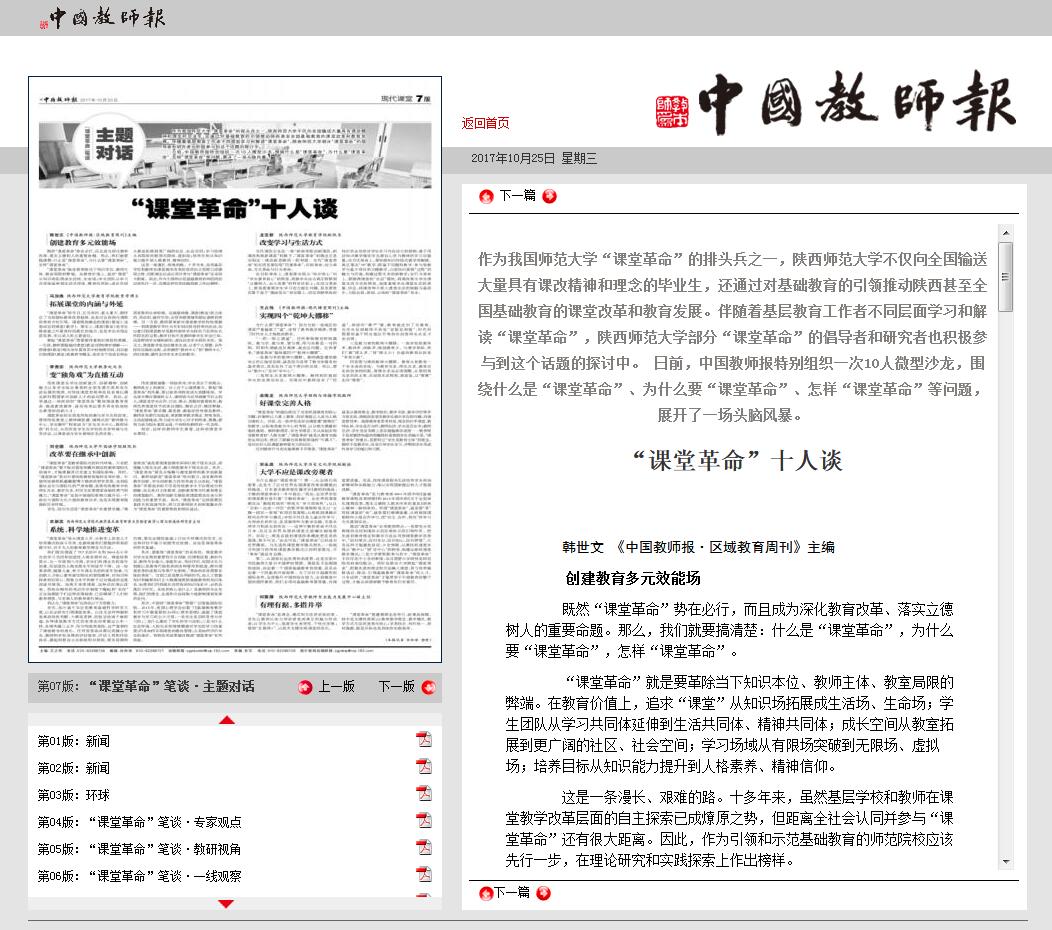Open 第04版：“课堂革命”笔谈·专家观点
Viewport: 1052px width, 930px height.
(x=140, y=822)
